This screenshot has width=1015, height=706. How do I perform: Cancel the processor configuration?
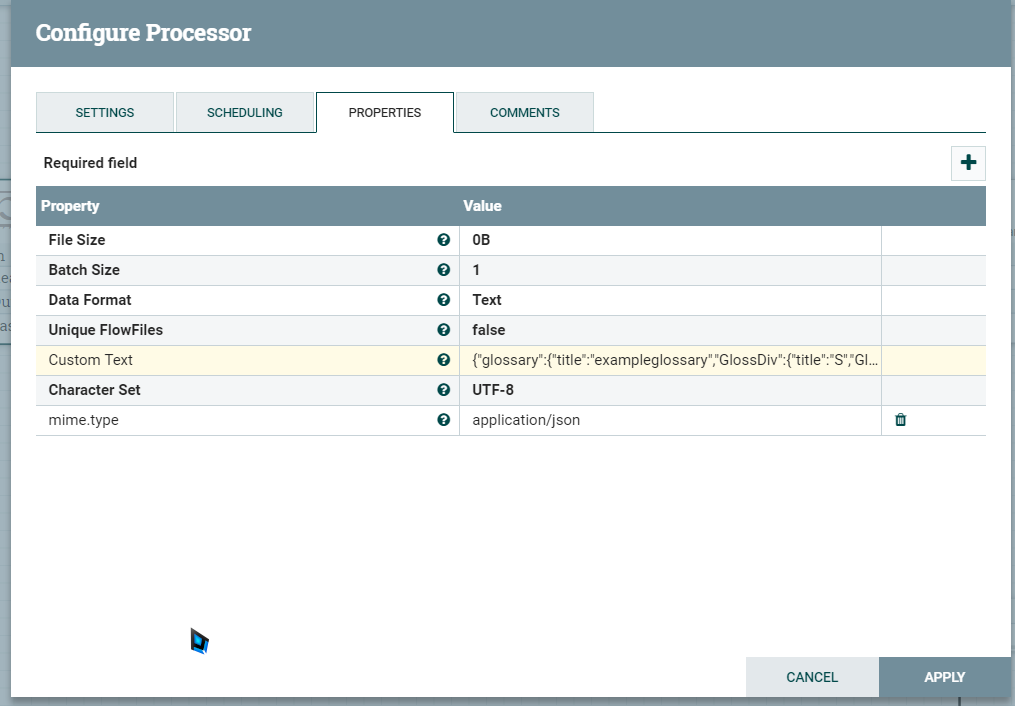(x=812, y=677)
